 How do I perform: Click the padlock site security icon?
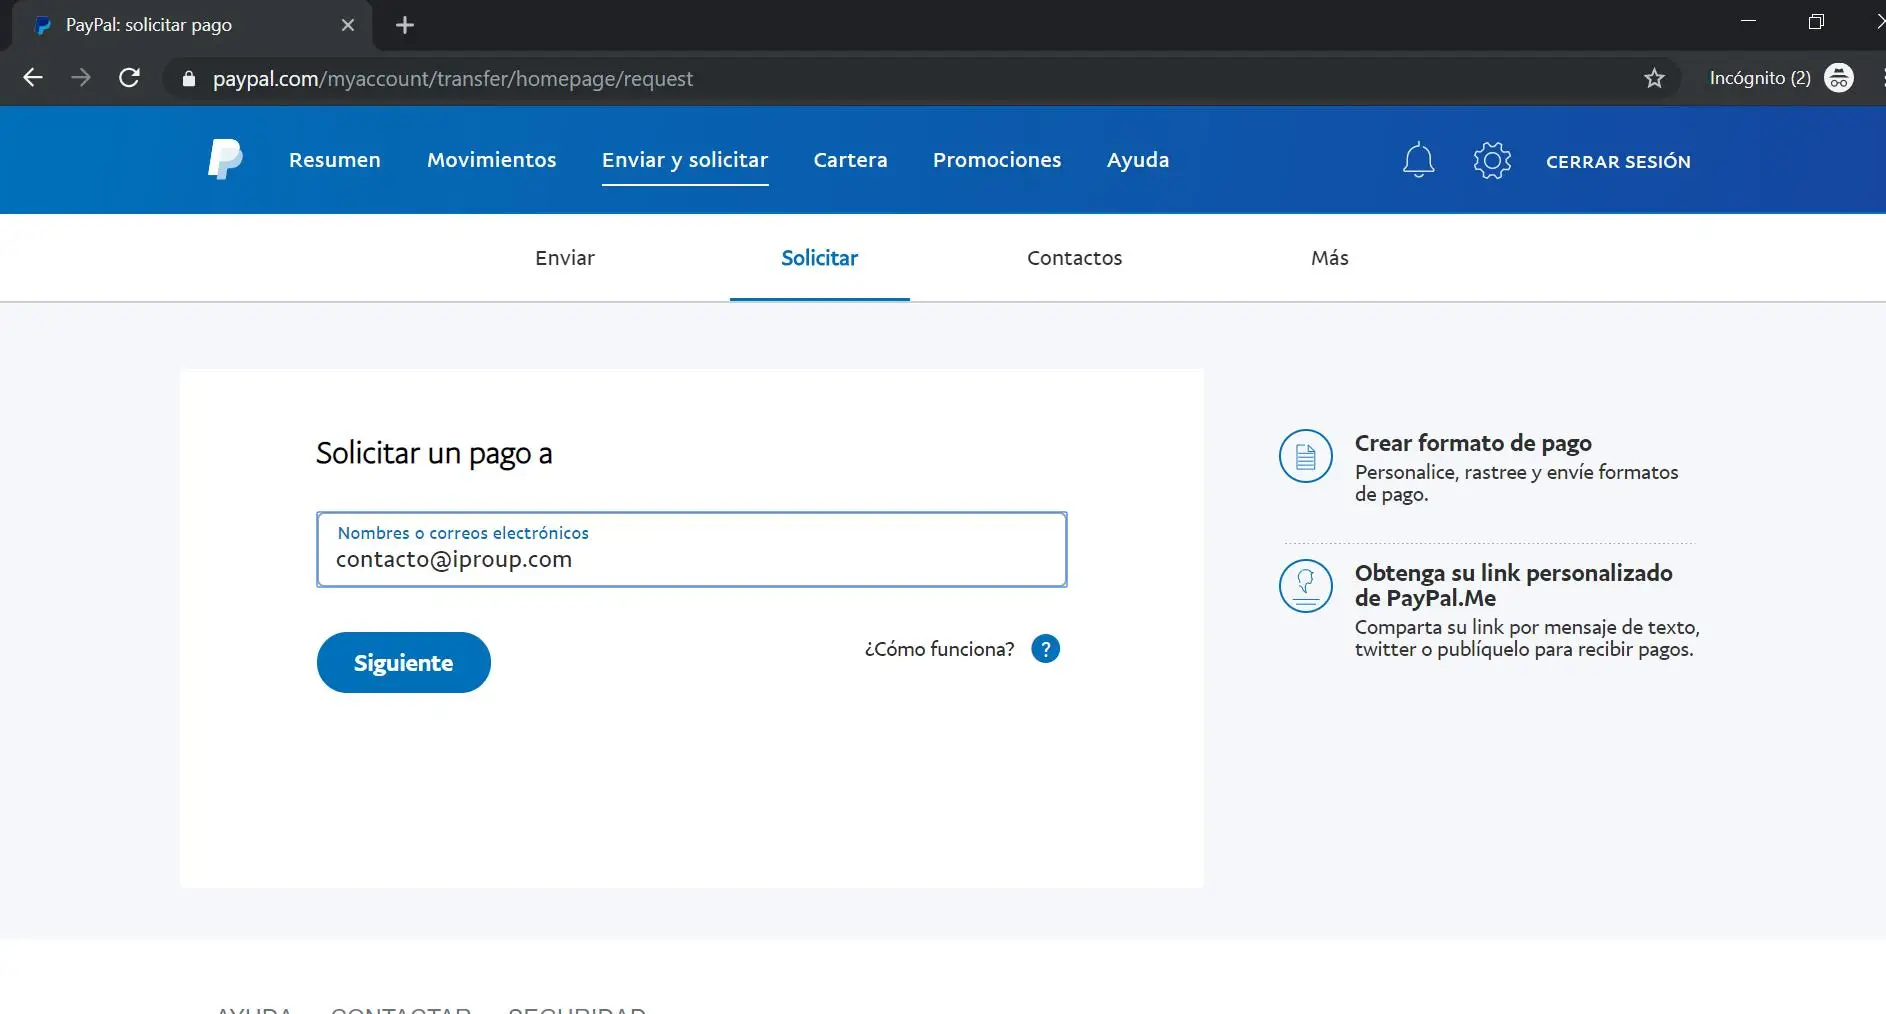[x=188, y=78]
